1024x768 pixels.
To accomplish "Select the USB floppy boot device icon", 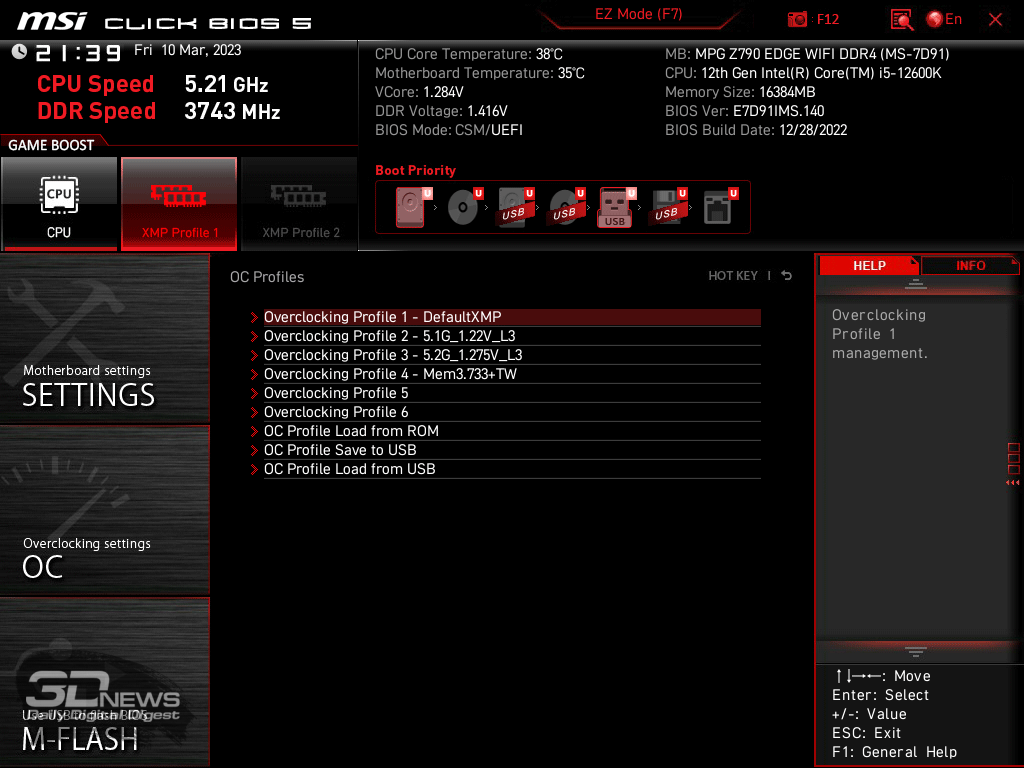I will point(667,207).
